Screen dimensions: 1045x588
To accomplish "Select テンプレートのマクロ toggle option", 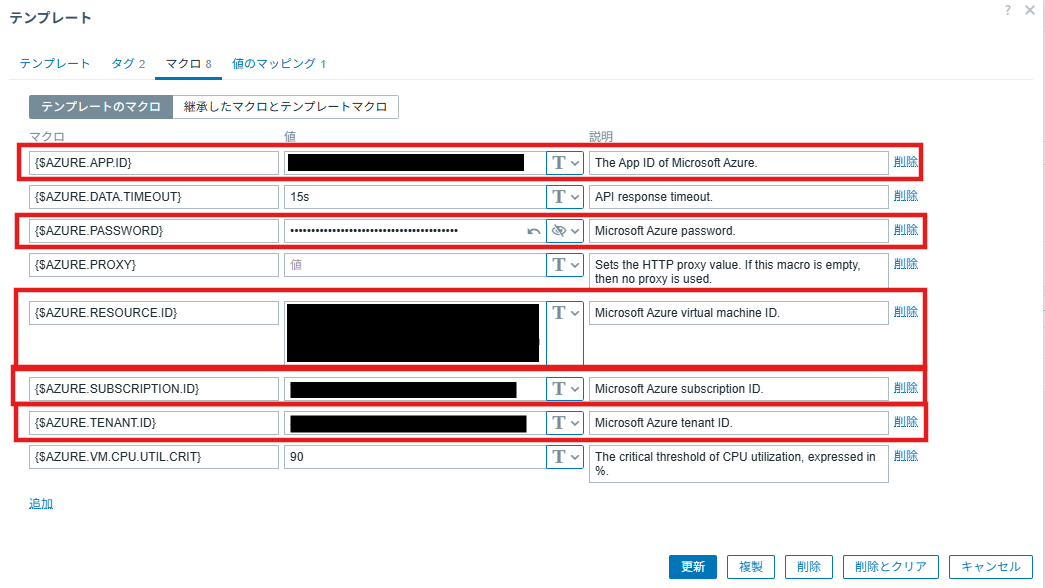I will click(x=100, y=107).
